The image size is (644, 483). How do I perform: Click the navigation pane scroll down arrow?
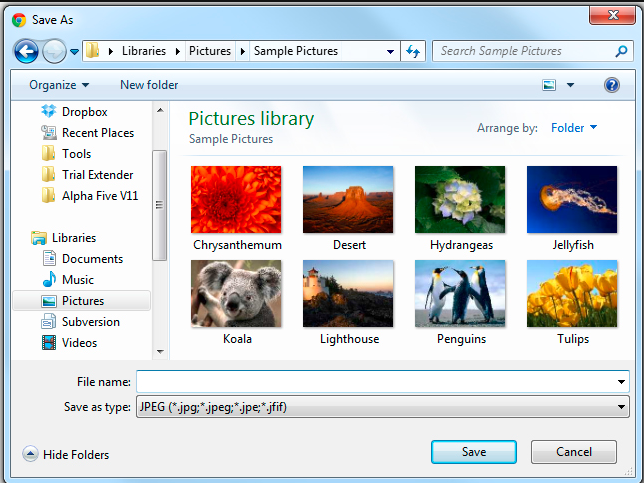pos(160,352)
